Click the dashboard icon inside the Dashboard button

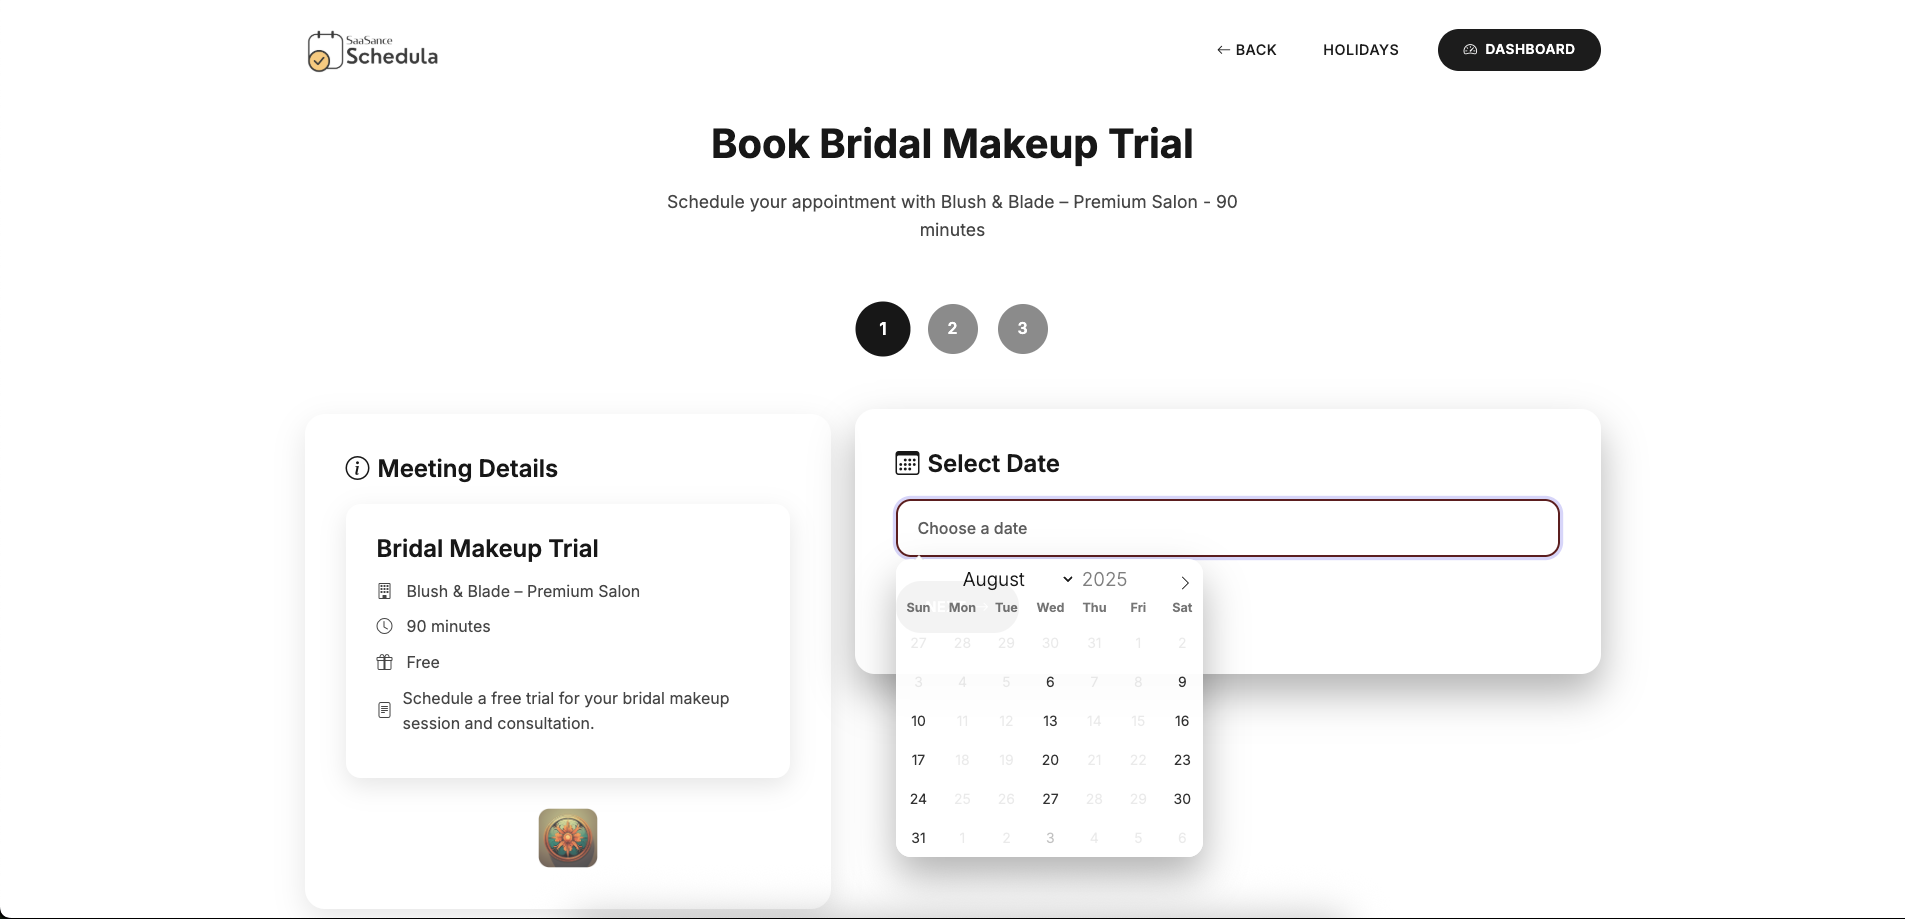click(x=1470, y=49)
